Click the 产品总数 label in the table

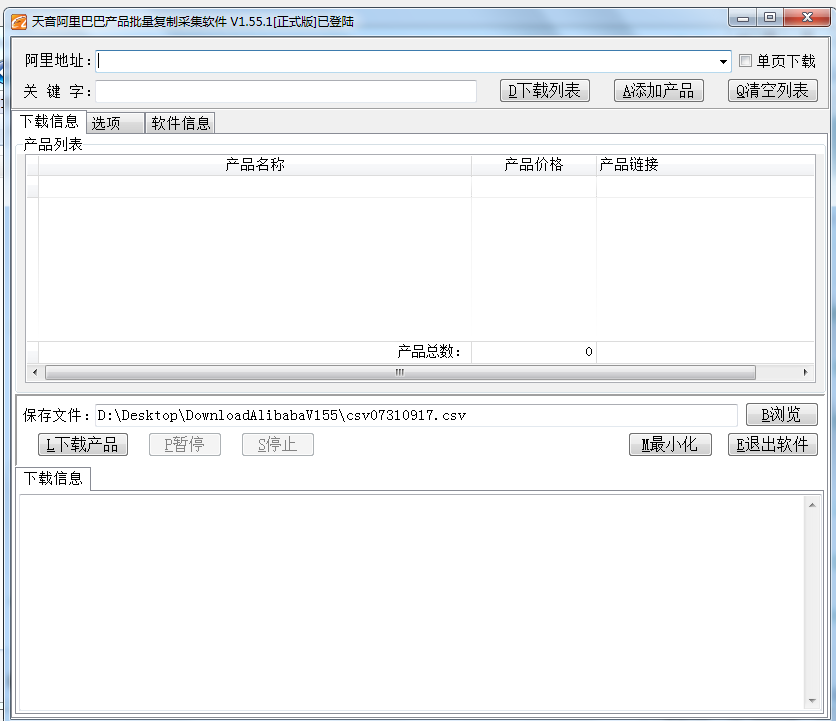[429, 352]
